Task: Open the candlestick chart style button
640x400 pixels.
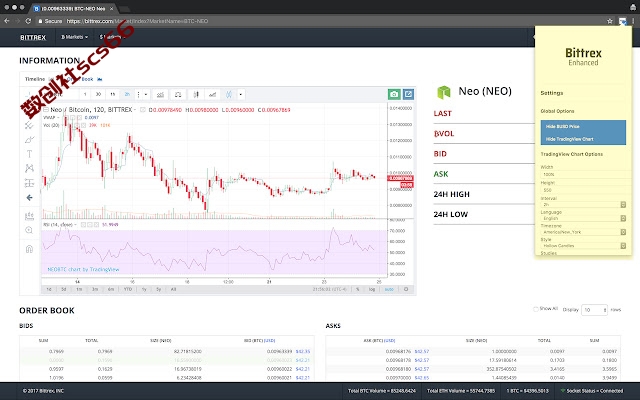Action: pos(196,94)
